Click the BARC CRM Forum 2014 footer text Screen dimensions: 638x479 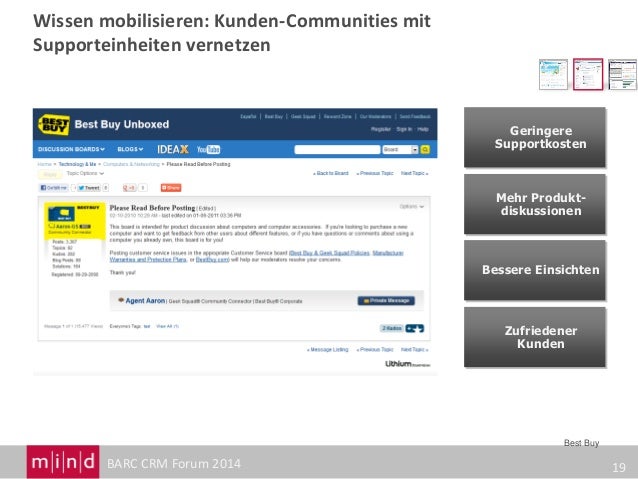pyautogui.click(x=174, y=464)
